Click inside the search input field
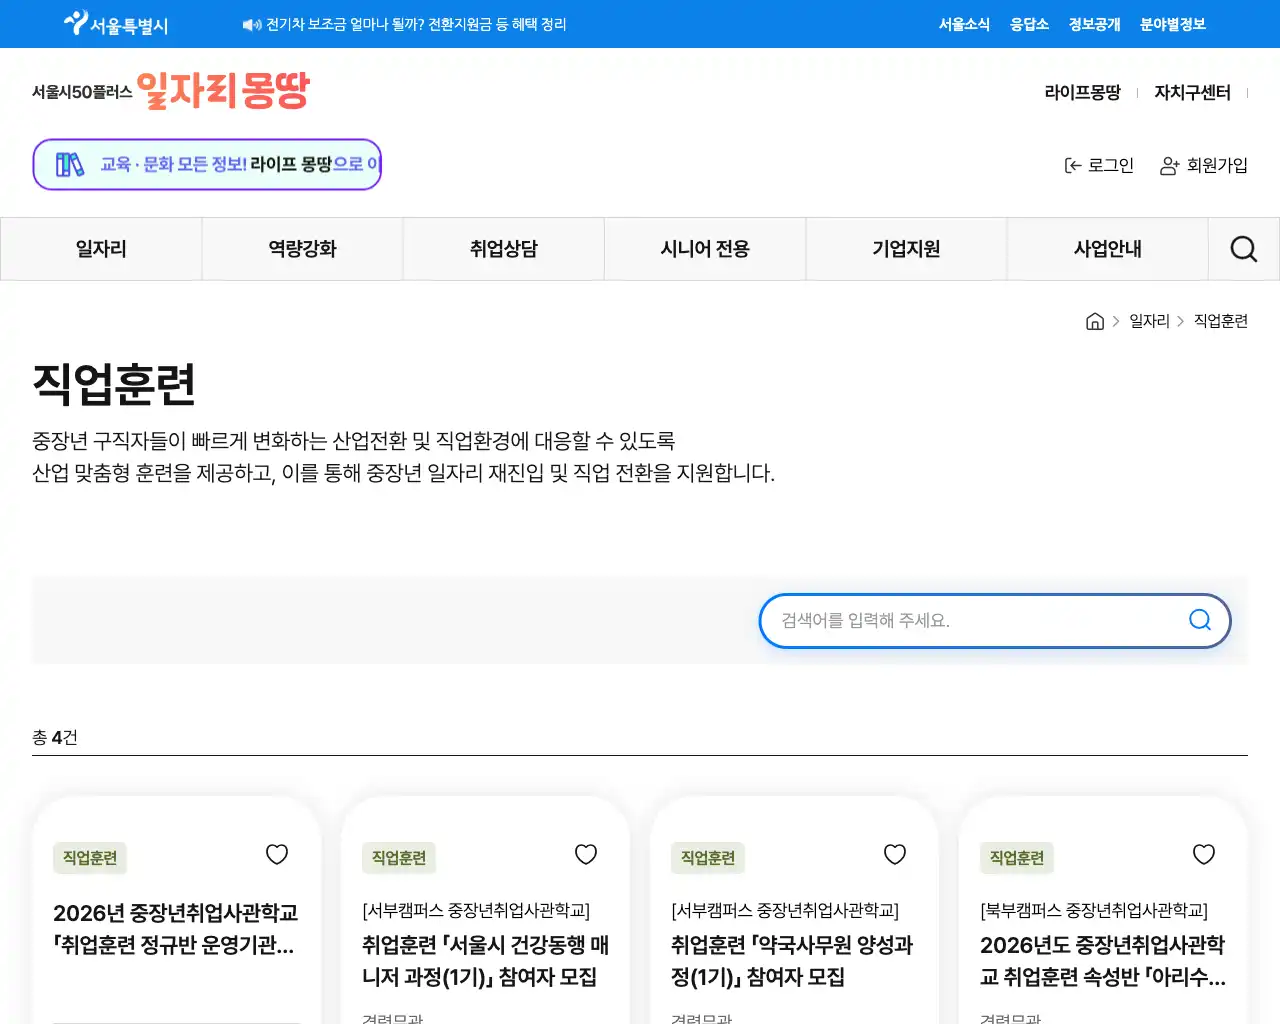Screen dimensions: 1280x1024 coord(950,620)
